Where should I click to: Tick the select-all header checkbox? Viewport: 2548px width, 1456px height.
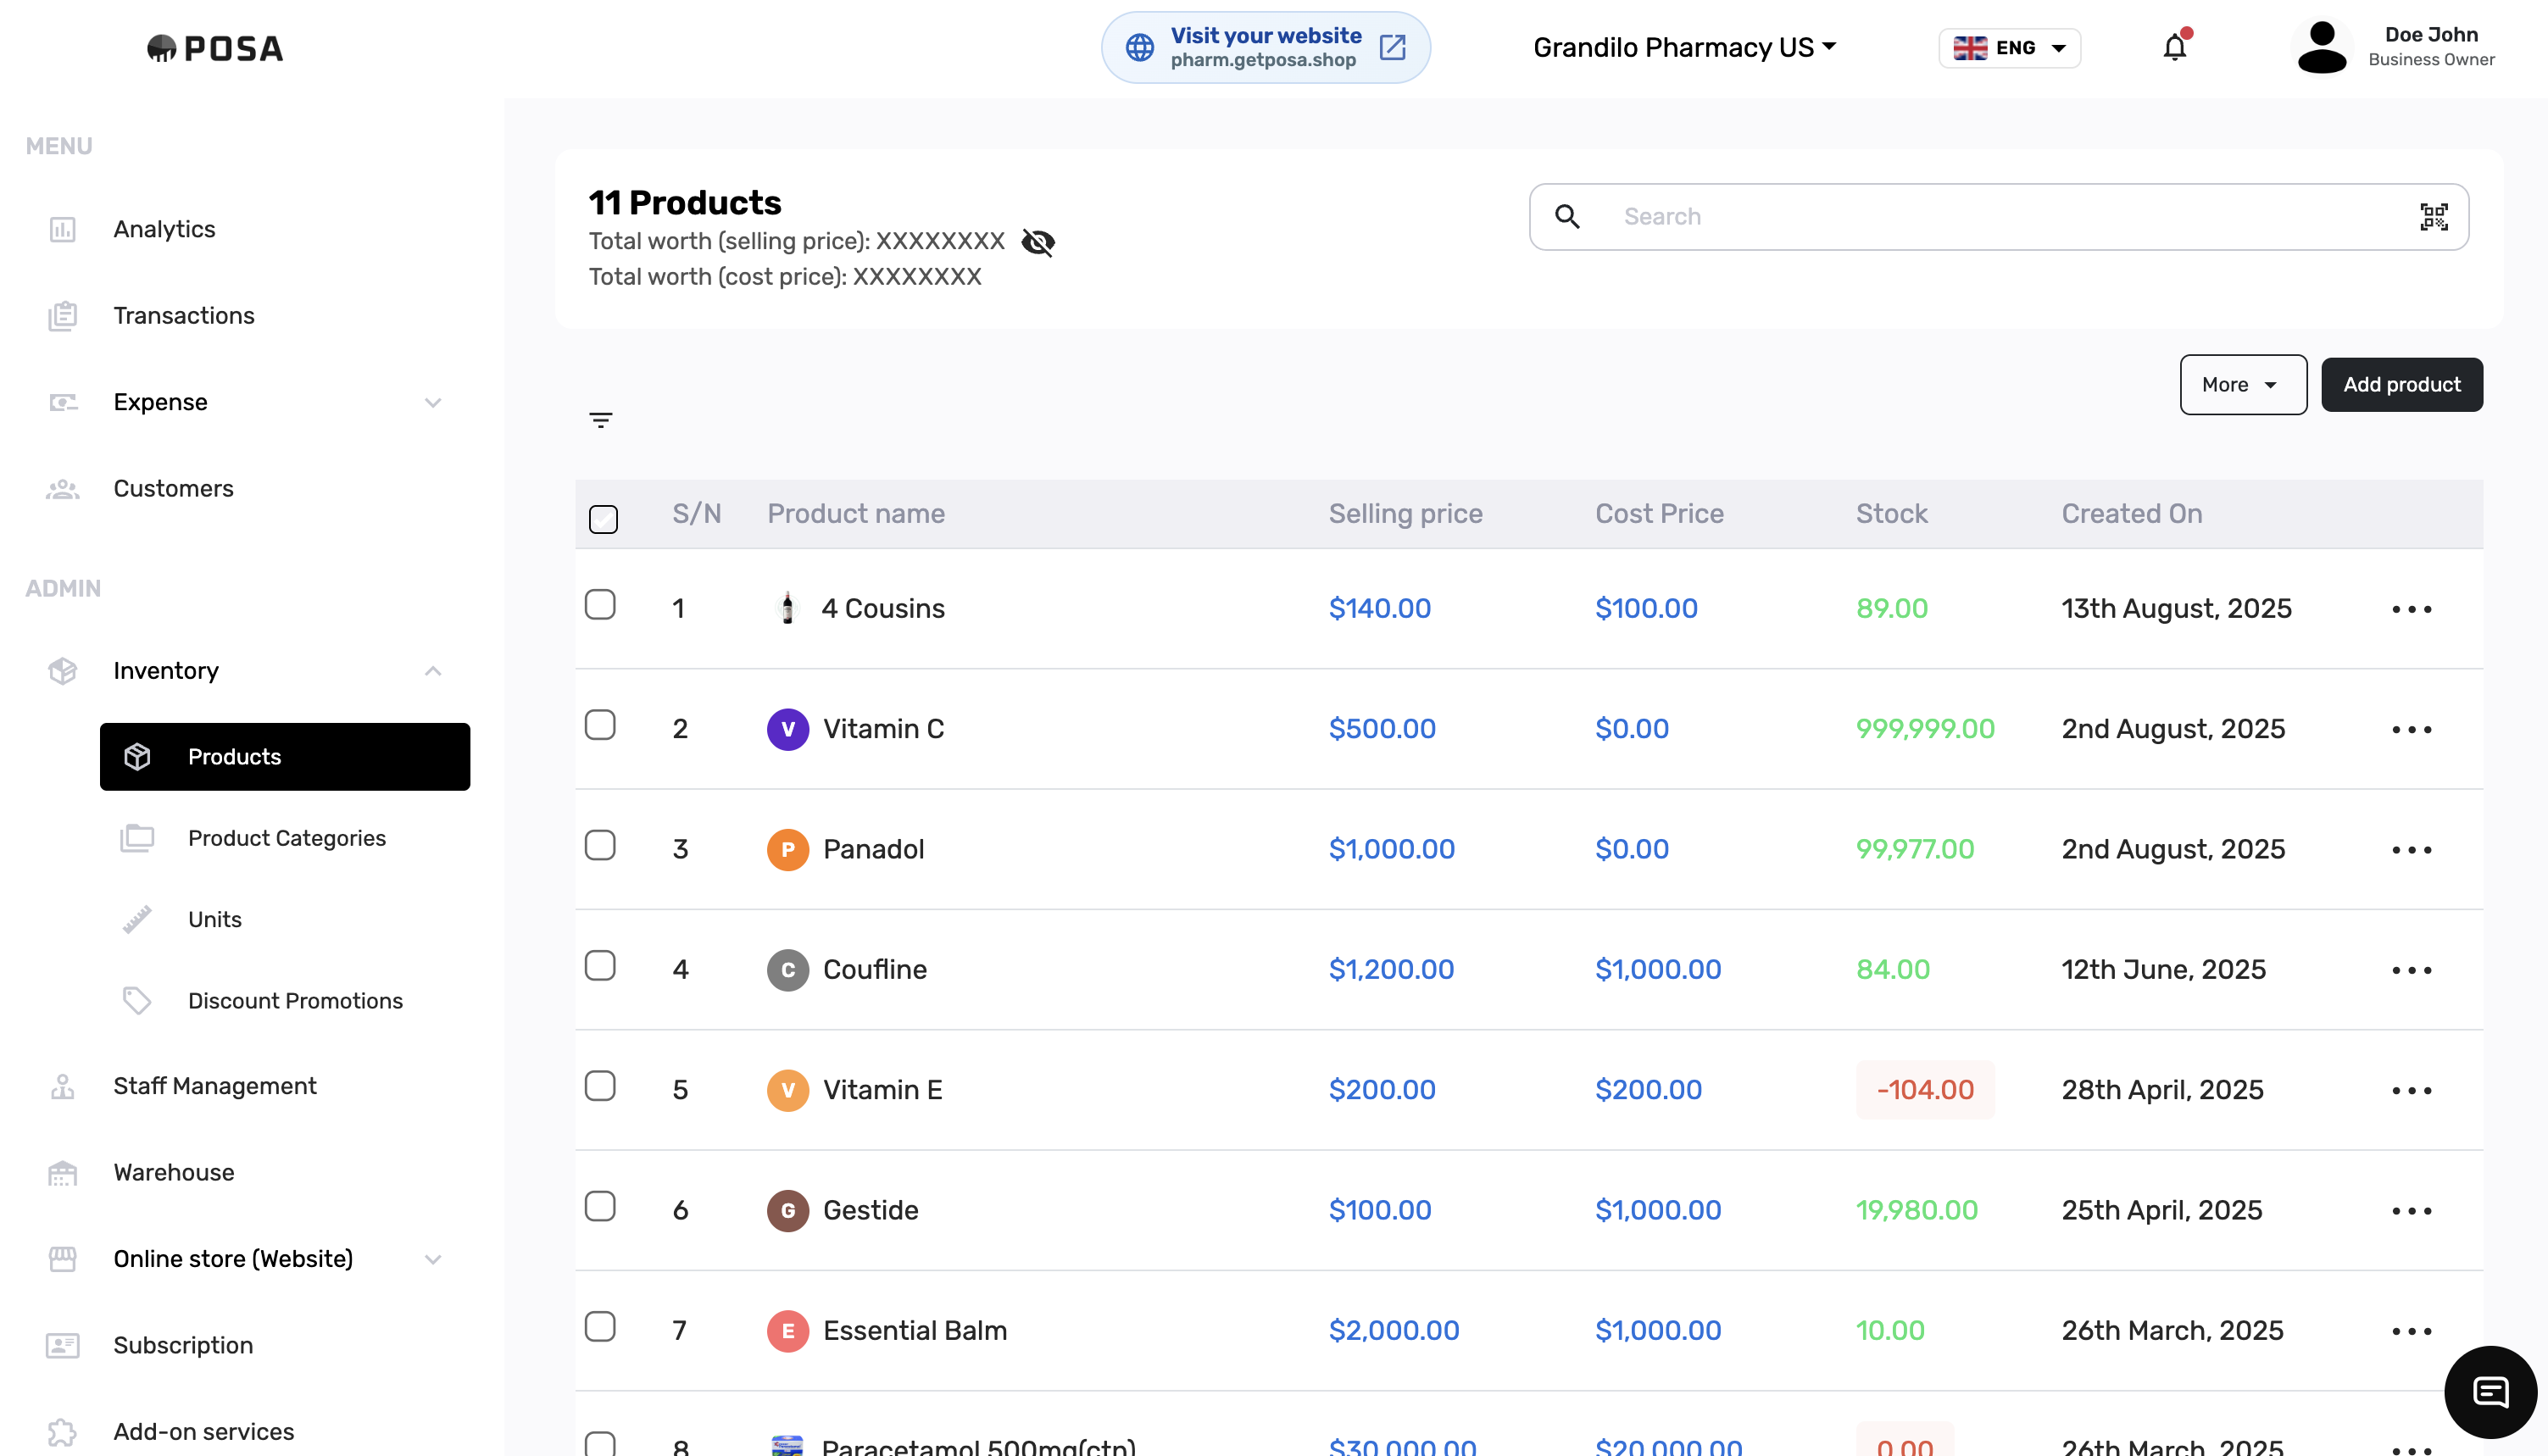603,519
